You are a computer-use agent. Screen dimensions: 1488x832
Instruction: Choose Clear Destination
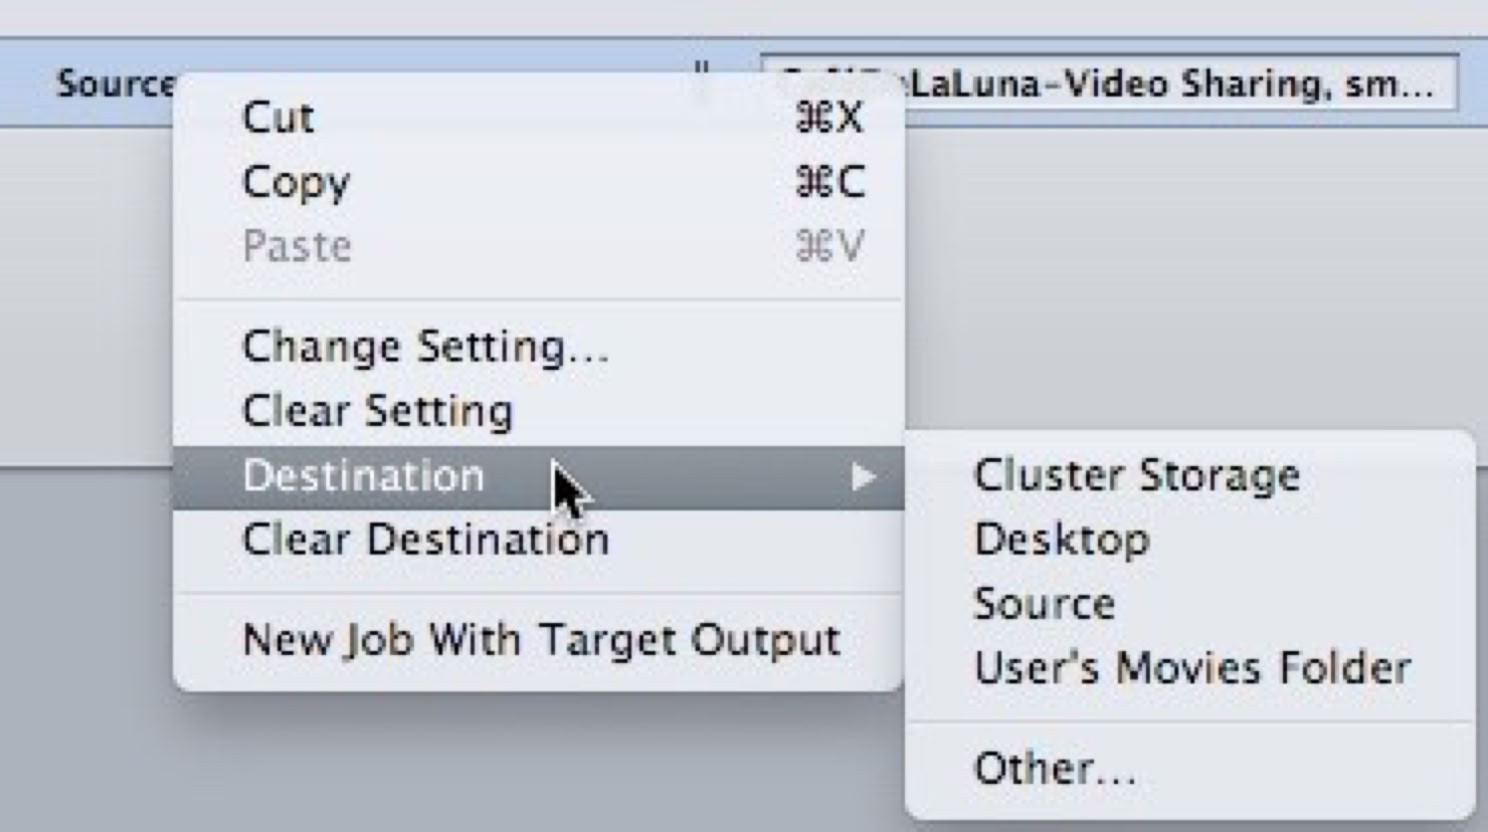tap(425, 540)
